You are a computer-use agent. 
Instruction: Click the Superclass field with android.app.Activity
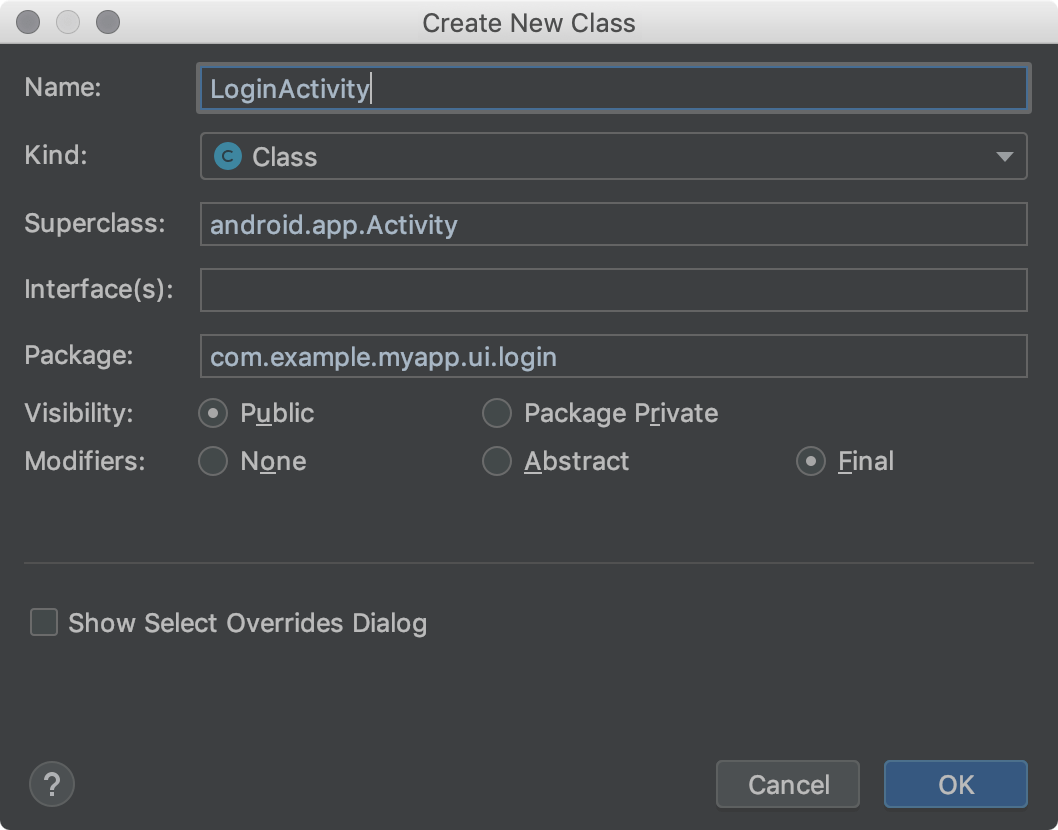(614, 224)
